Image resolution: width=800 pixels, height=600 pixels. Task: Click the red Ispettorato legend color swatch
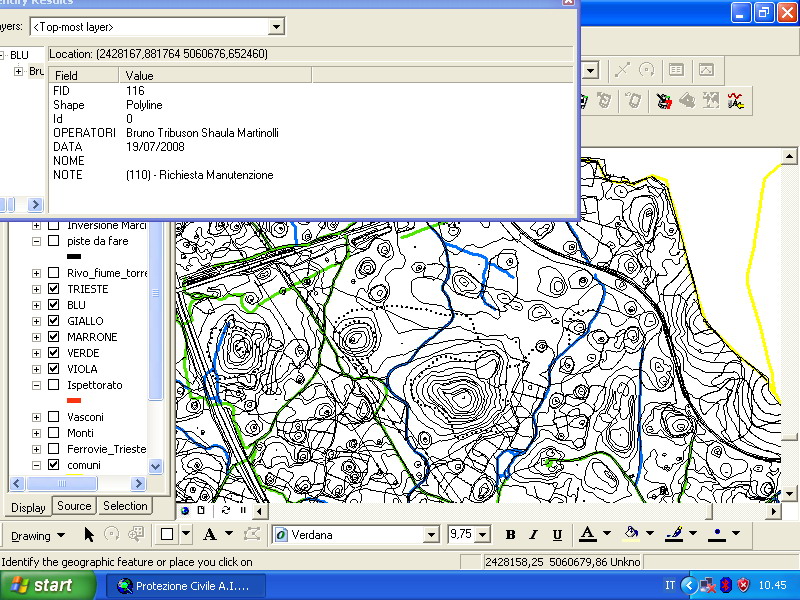(73, 400)
